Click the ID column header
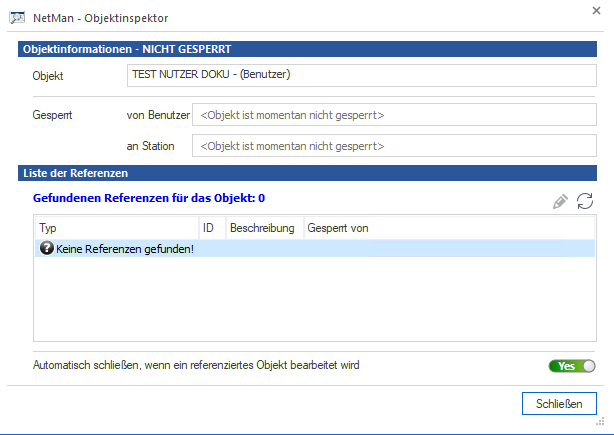The image size is (614, 435). pos(212,228)
